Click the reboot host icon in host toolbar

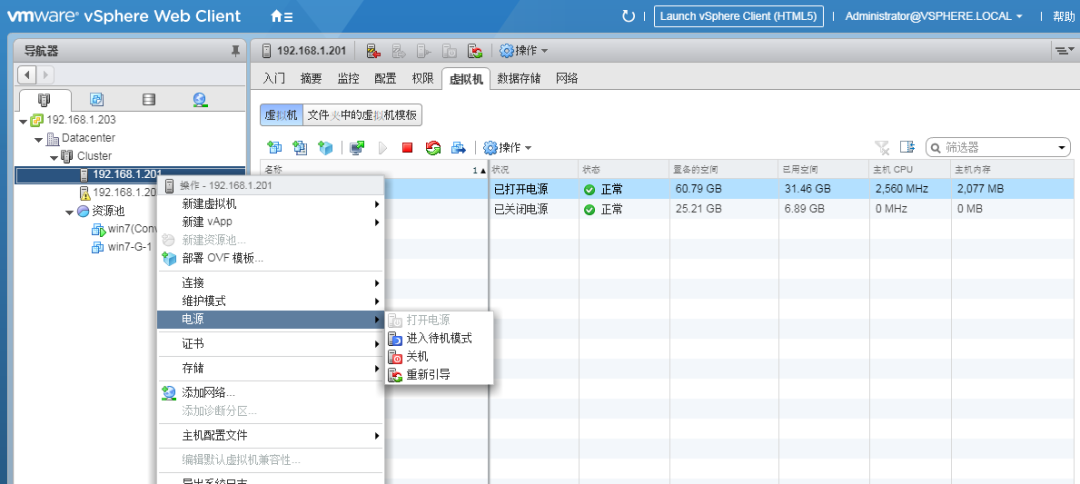coord(475,50)
